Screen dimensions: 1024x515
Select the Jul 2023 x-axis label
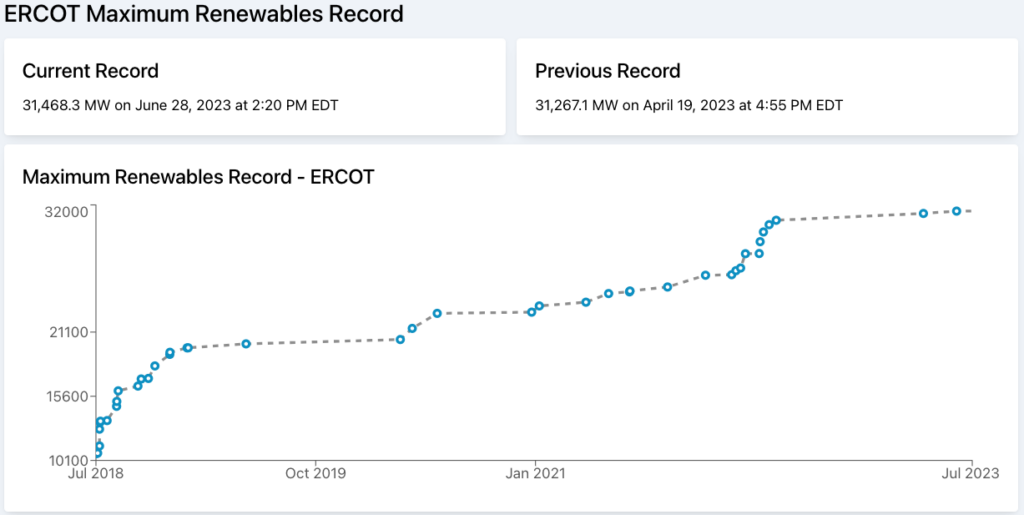[x=970, y=473]
